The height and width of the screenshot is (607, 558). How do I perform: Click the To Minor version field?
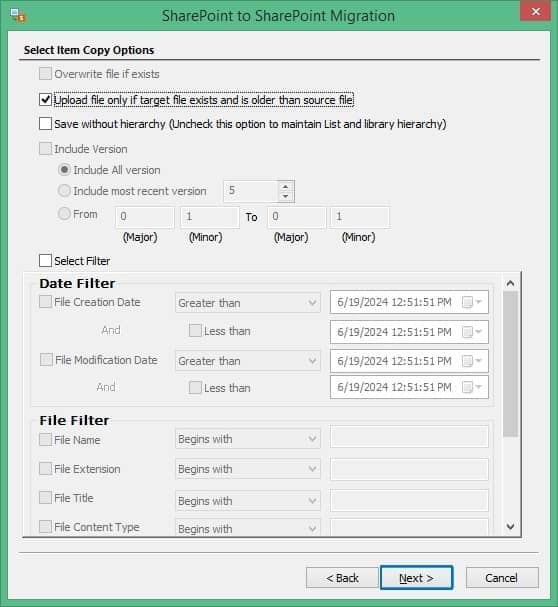(360, 217)
